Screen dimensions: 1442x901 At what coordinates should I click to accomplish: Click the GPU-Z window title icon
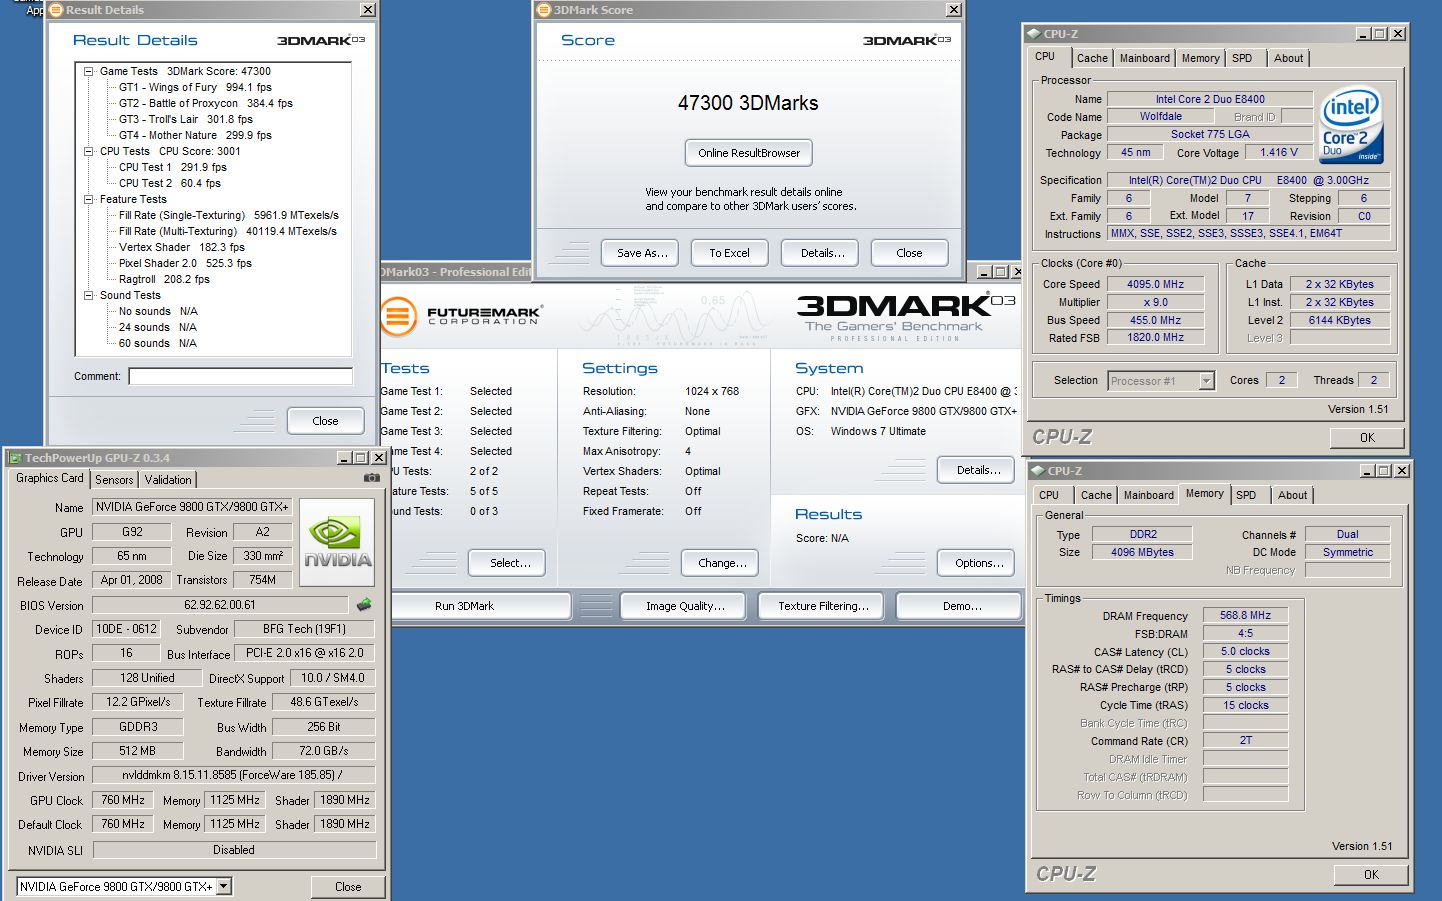click(15, 458)
